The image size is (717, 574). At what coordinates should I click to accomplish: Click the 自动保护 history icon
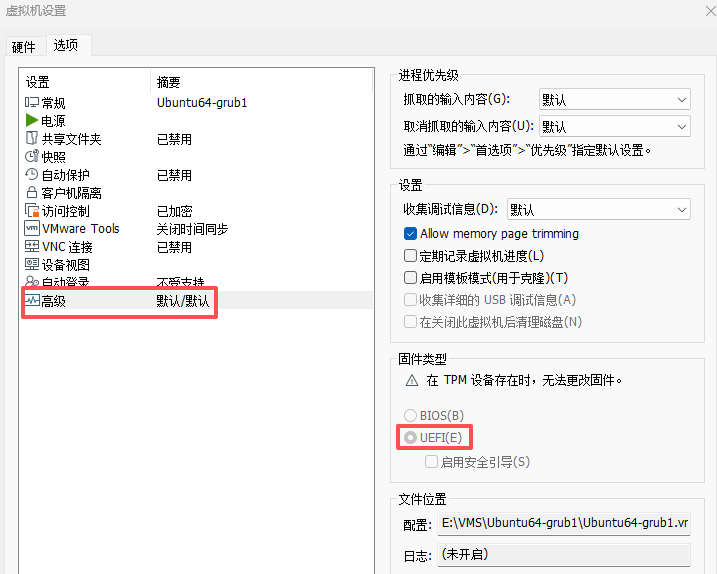[32, 174]
